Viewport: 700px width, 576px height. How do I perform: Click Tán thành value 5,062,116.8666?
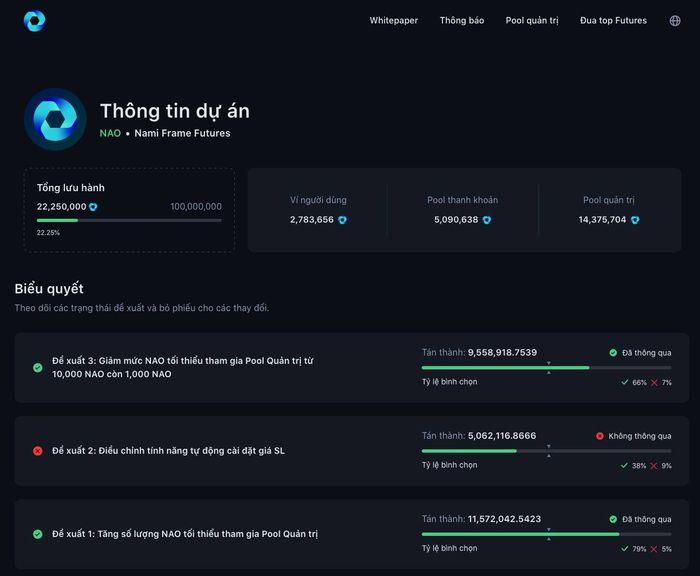pyautogui.click(x=502, y=435)
